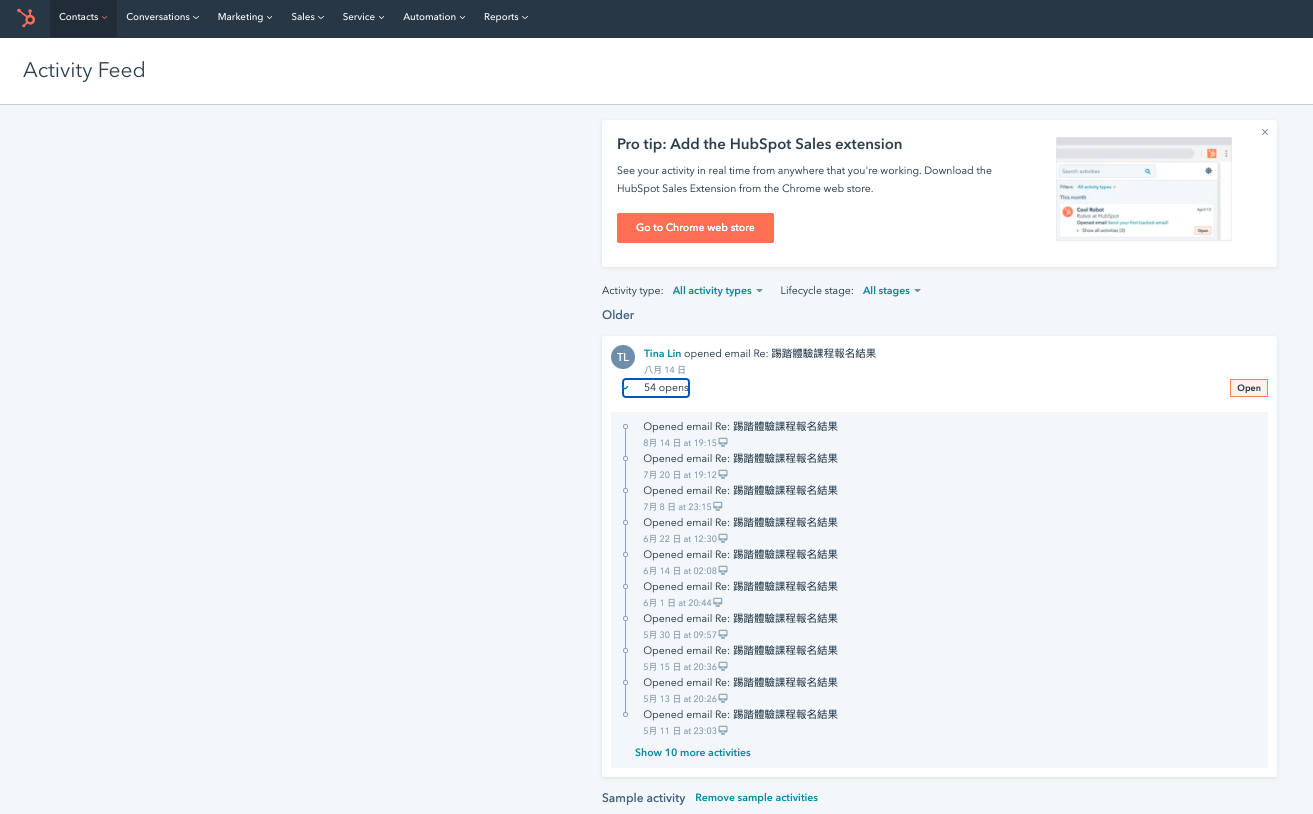Toggle the 54 opens filter chip
Viewport: 1313px width, 814px height.
tap(656, 387)
